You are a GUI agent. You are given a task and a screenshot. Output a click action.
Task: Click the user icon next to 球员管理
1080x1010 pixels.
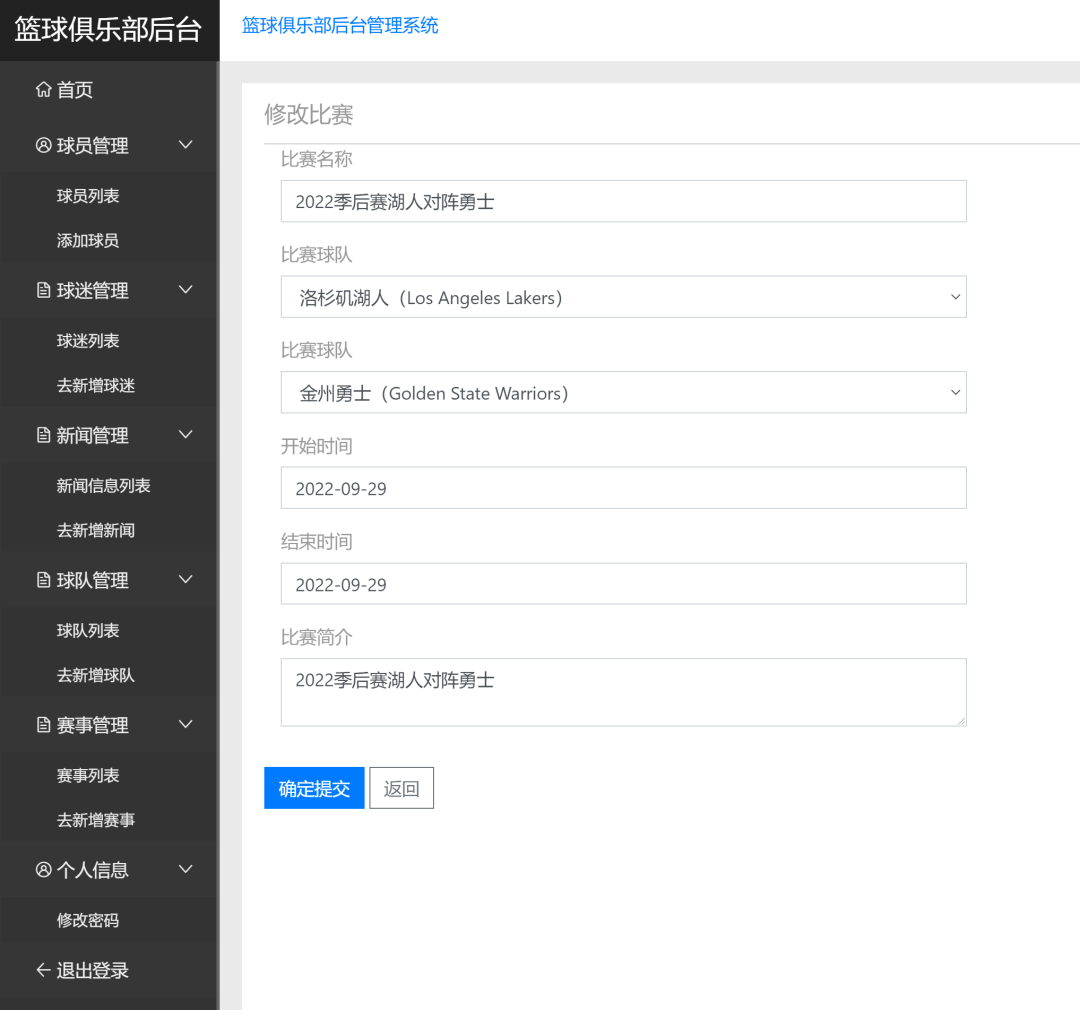click(x=43, y=145)
